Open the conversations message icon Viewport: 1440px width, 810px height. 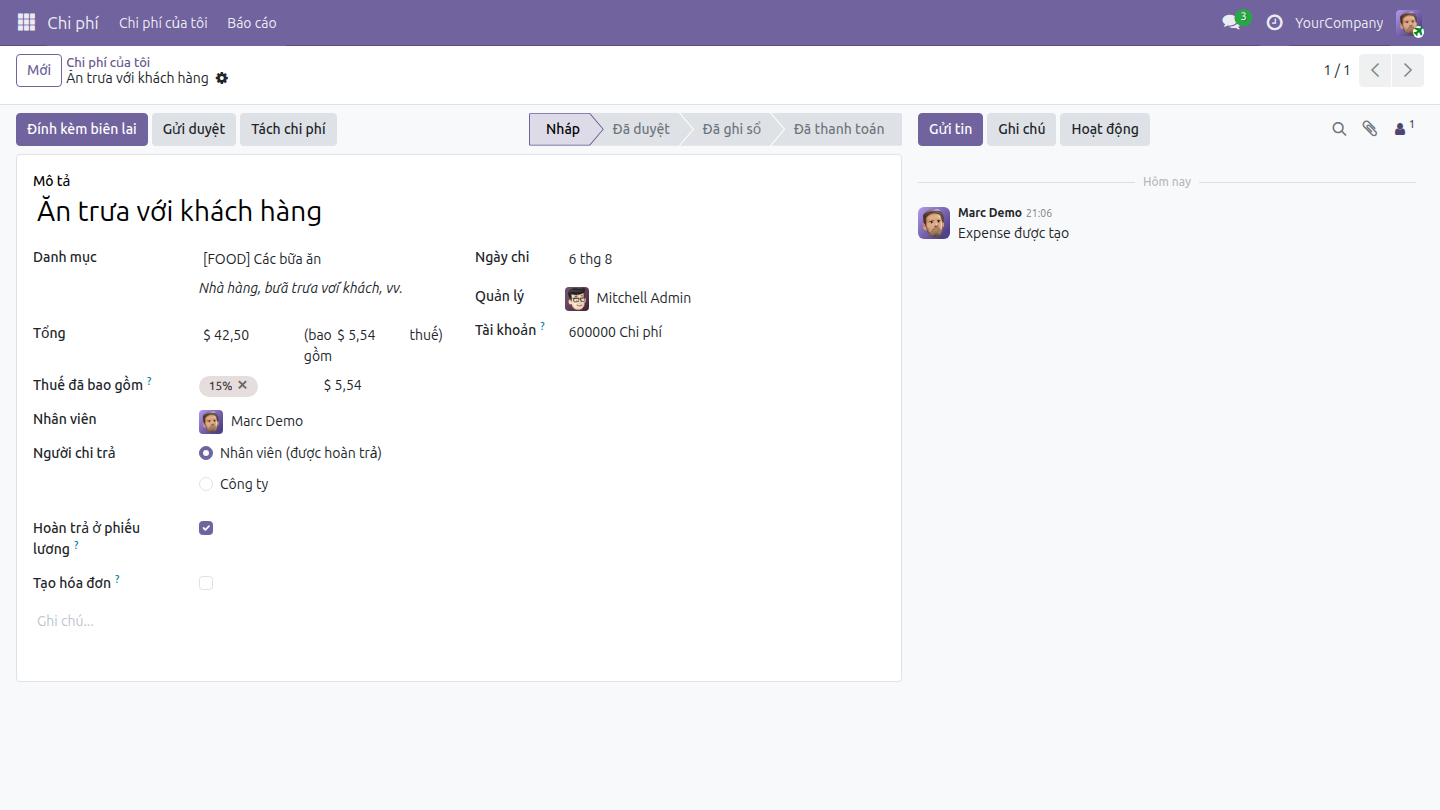pyautogui.click(x=1231, y=22)
